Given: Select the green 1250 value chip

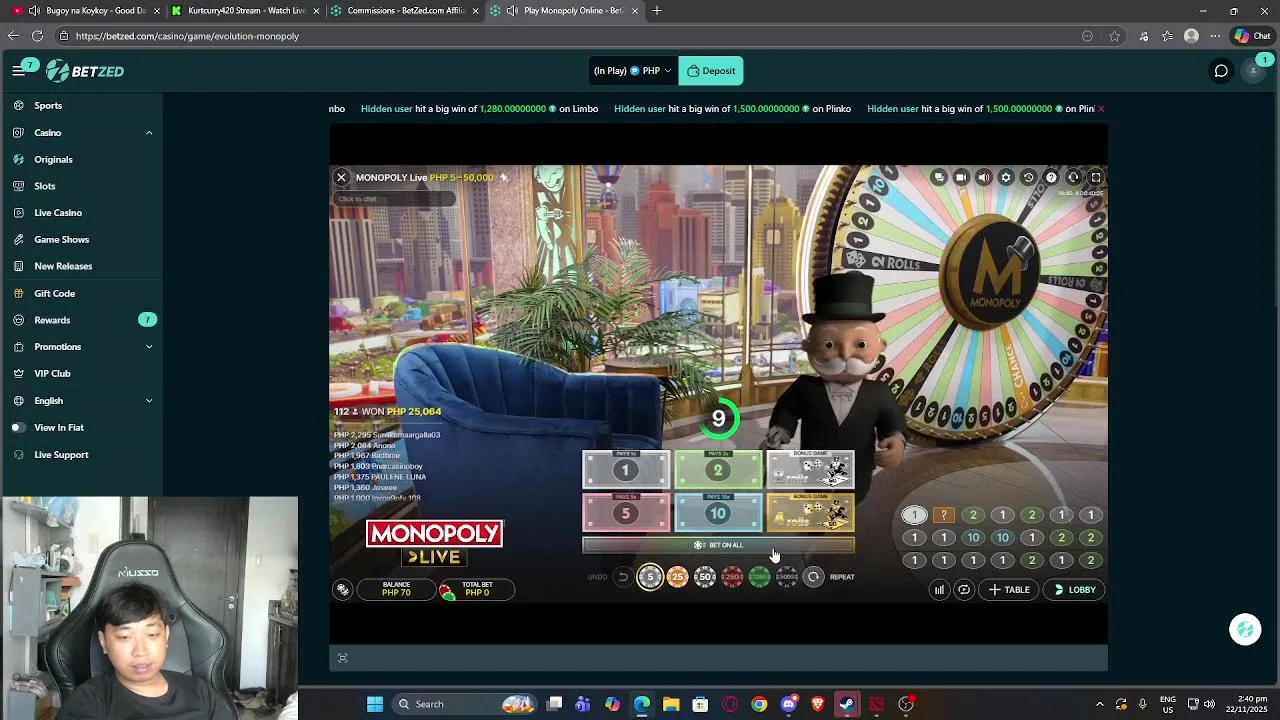Looking at the screenshot, I should 759,577.
